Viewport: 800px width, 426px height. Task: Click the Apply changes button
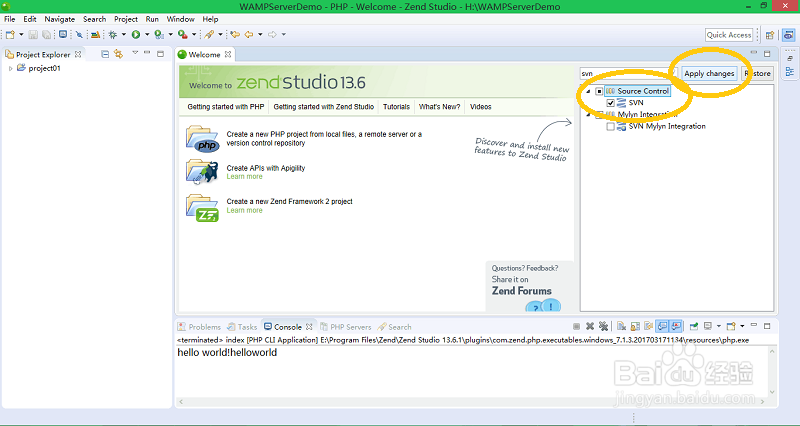tap(709, 73)
